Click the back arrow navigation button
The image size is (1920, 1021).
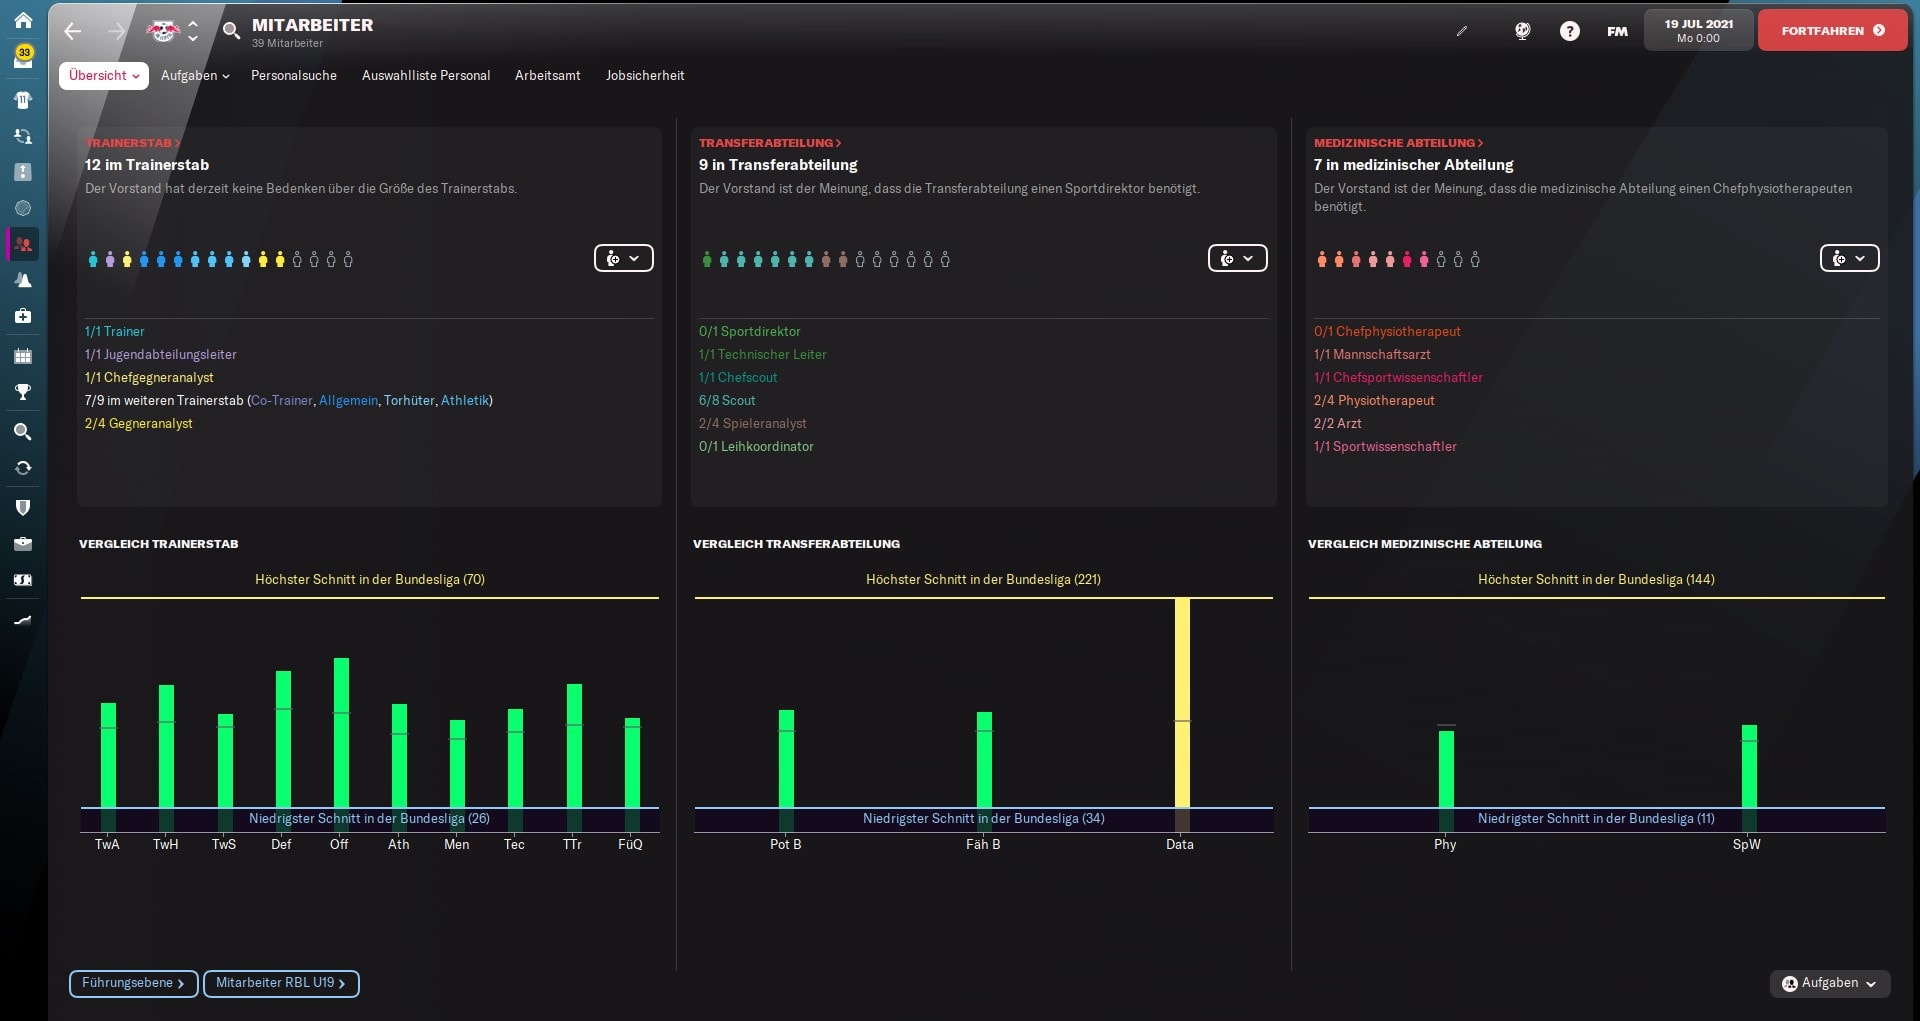tap(72, 31)
